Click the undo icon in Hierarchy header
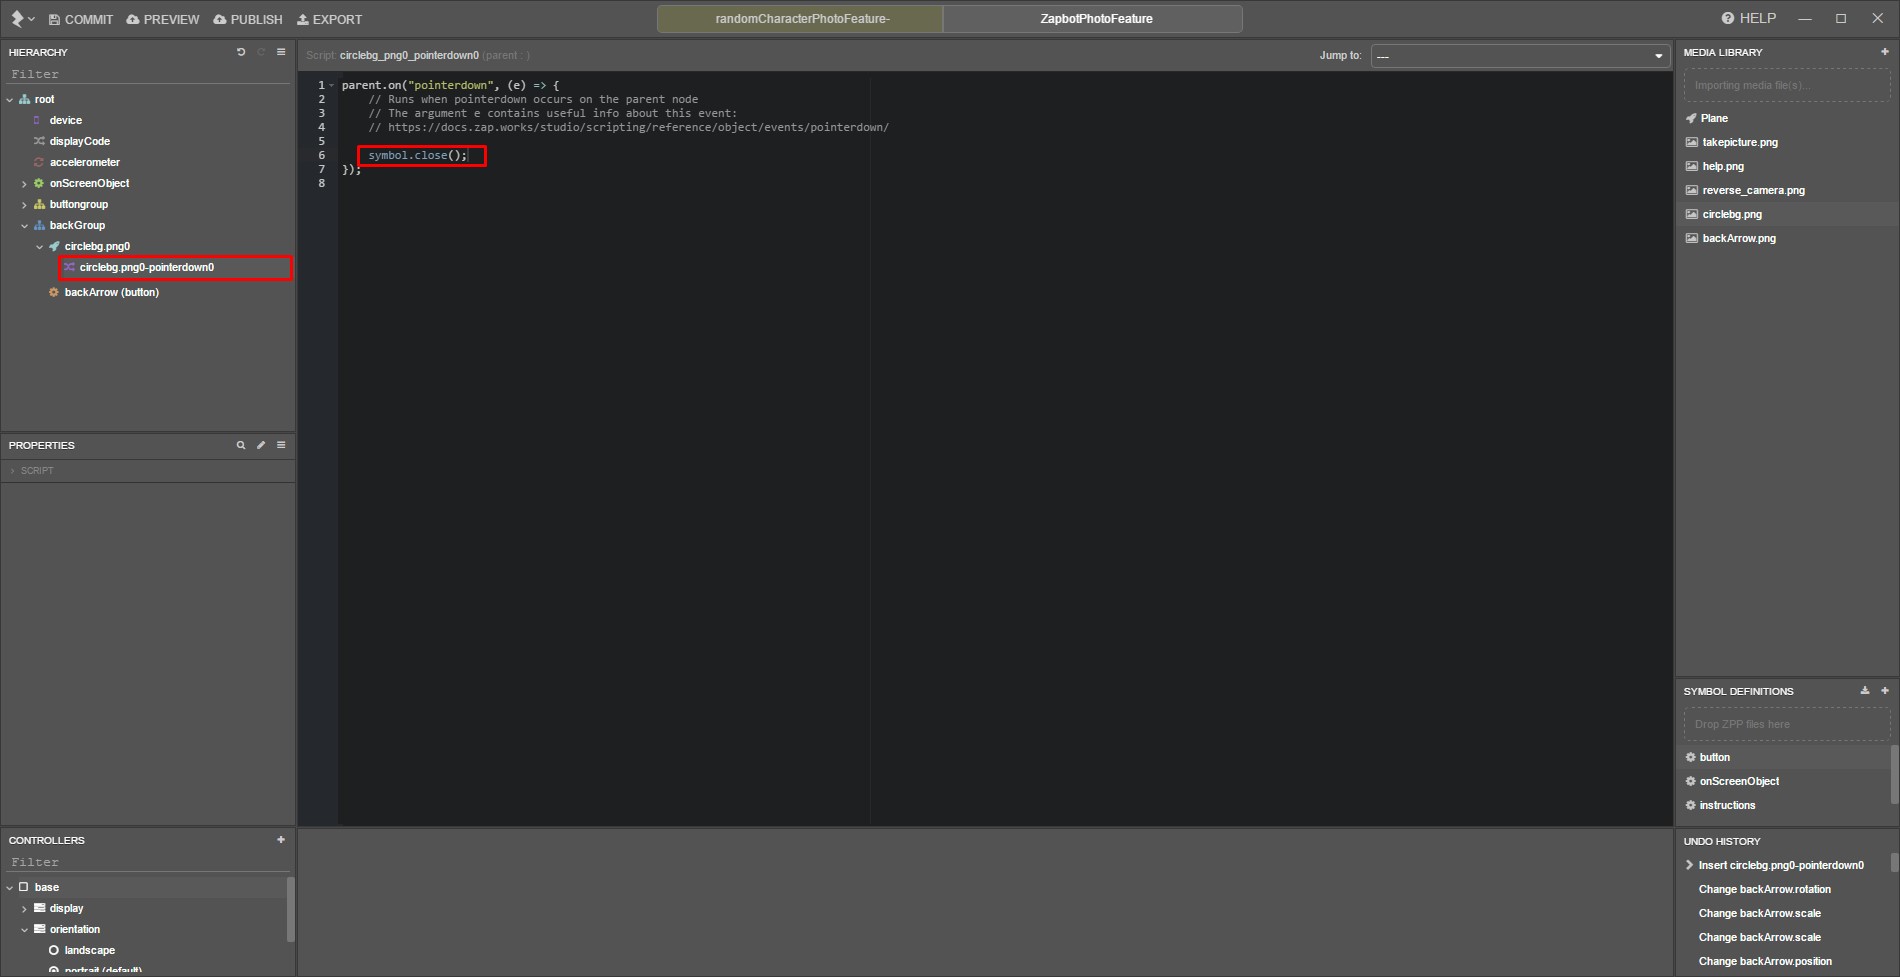This screenshot has height=977, width=1900. [241, 52]
